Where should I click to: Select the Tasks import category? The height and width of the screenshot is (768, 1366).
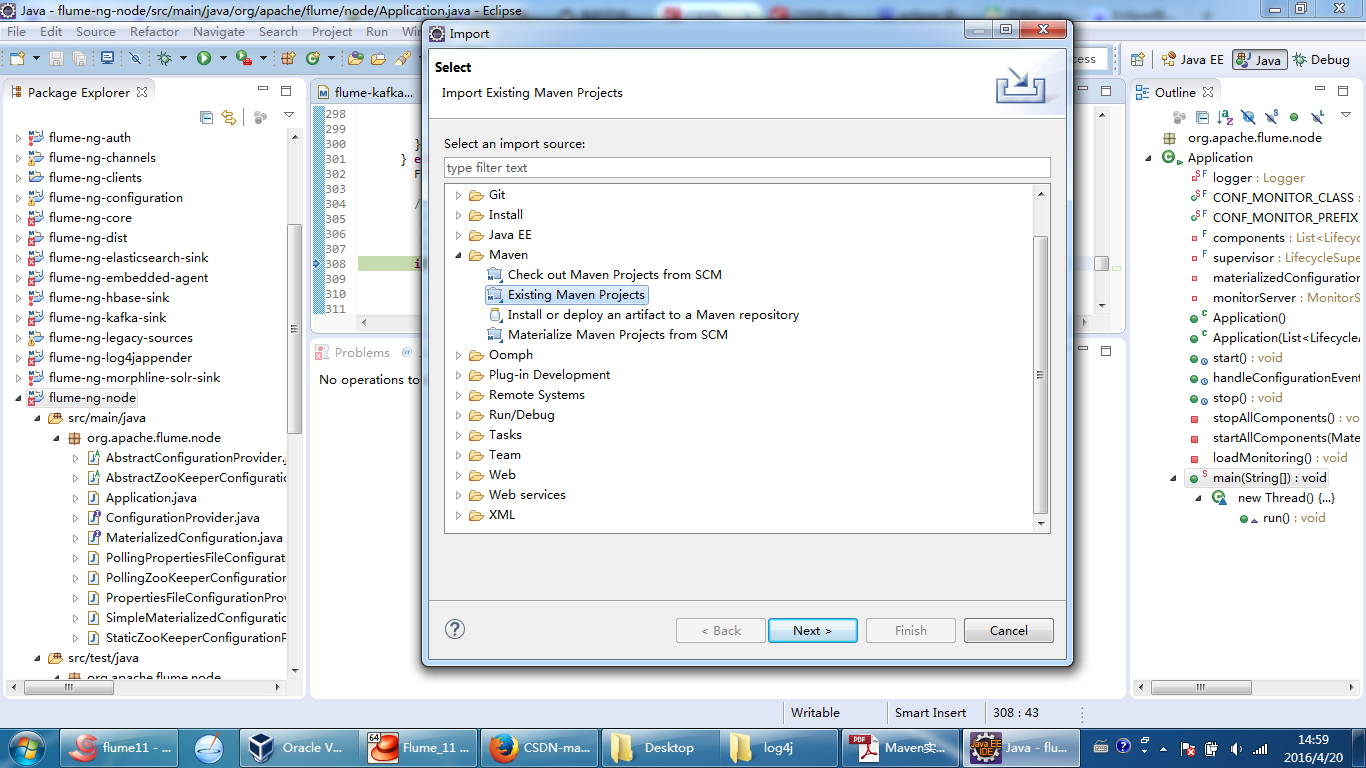pos(505,435)
